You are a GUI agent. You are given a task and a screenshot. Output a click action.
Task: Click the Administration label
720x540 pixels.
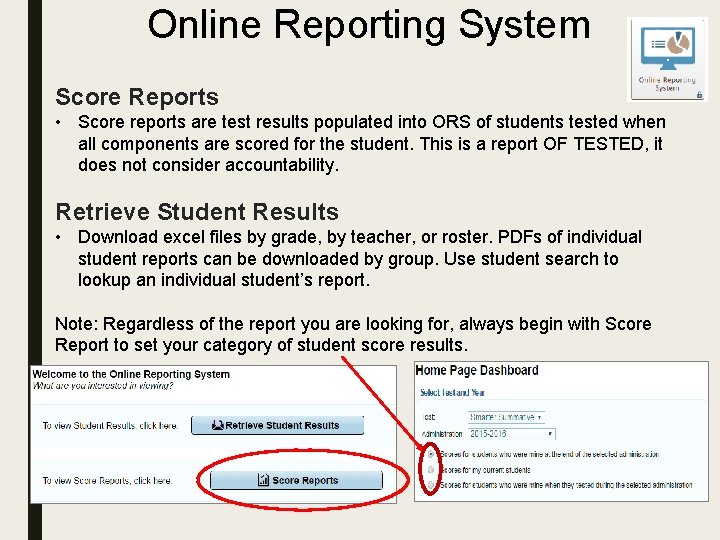click(x=442, y=434)
